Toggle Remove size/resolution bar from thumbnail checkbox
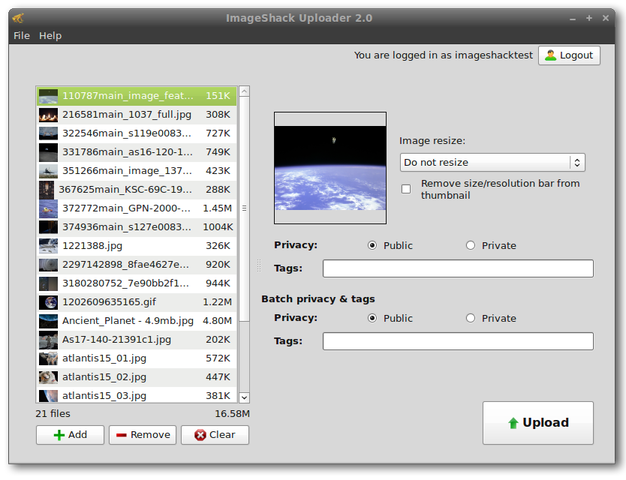Screen dimensions: 626x480 point(406,189)
